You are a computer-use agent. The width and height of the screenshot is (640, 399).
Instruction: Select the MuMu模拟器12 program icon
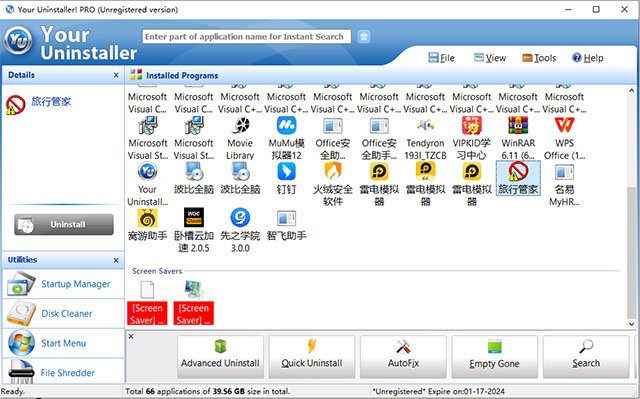287,126
